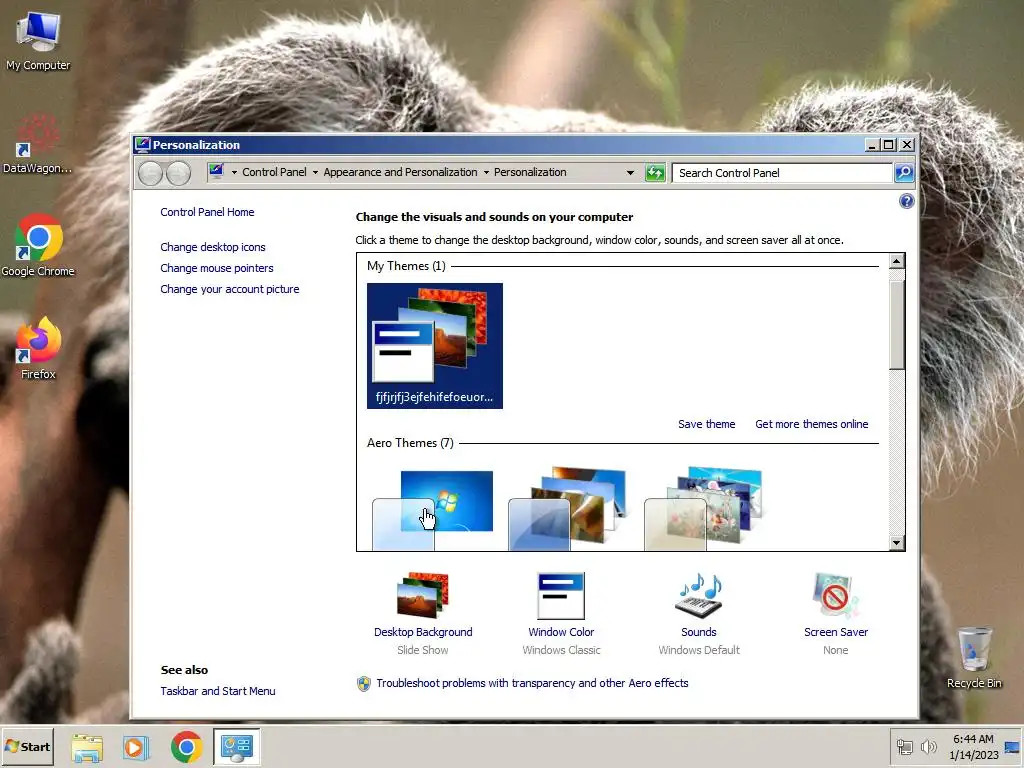The image size is (1024, 768).
Task: Click the shield icon beside Troubleshoot
Action: point(364,684)
